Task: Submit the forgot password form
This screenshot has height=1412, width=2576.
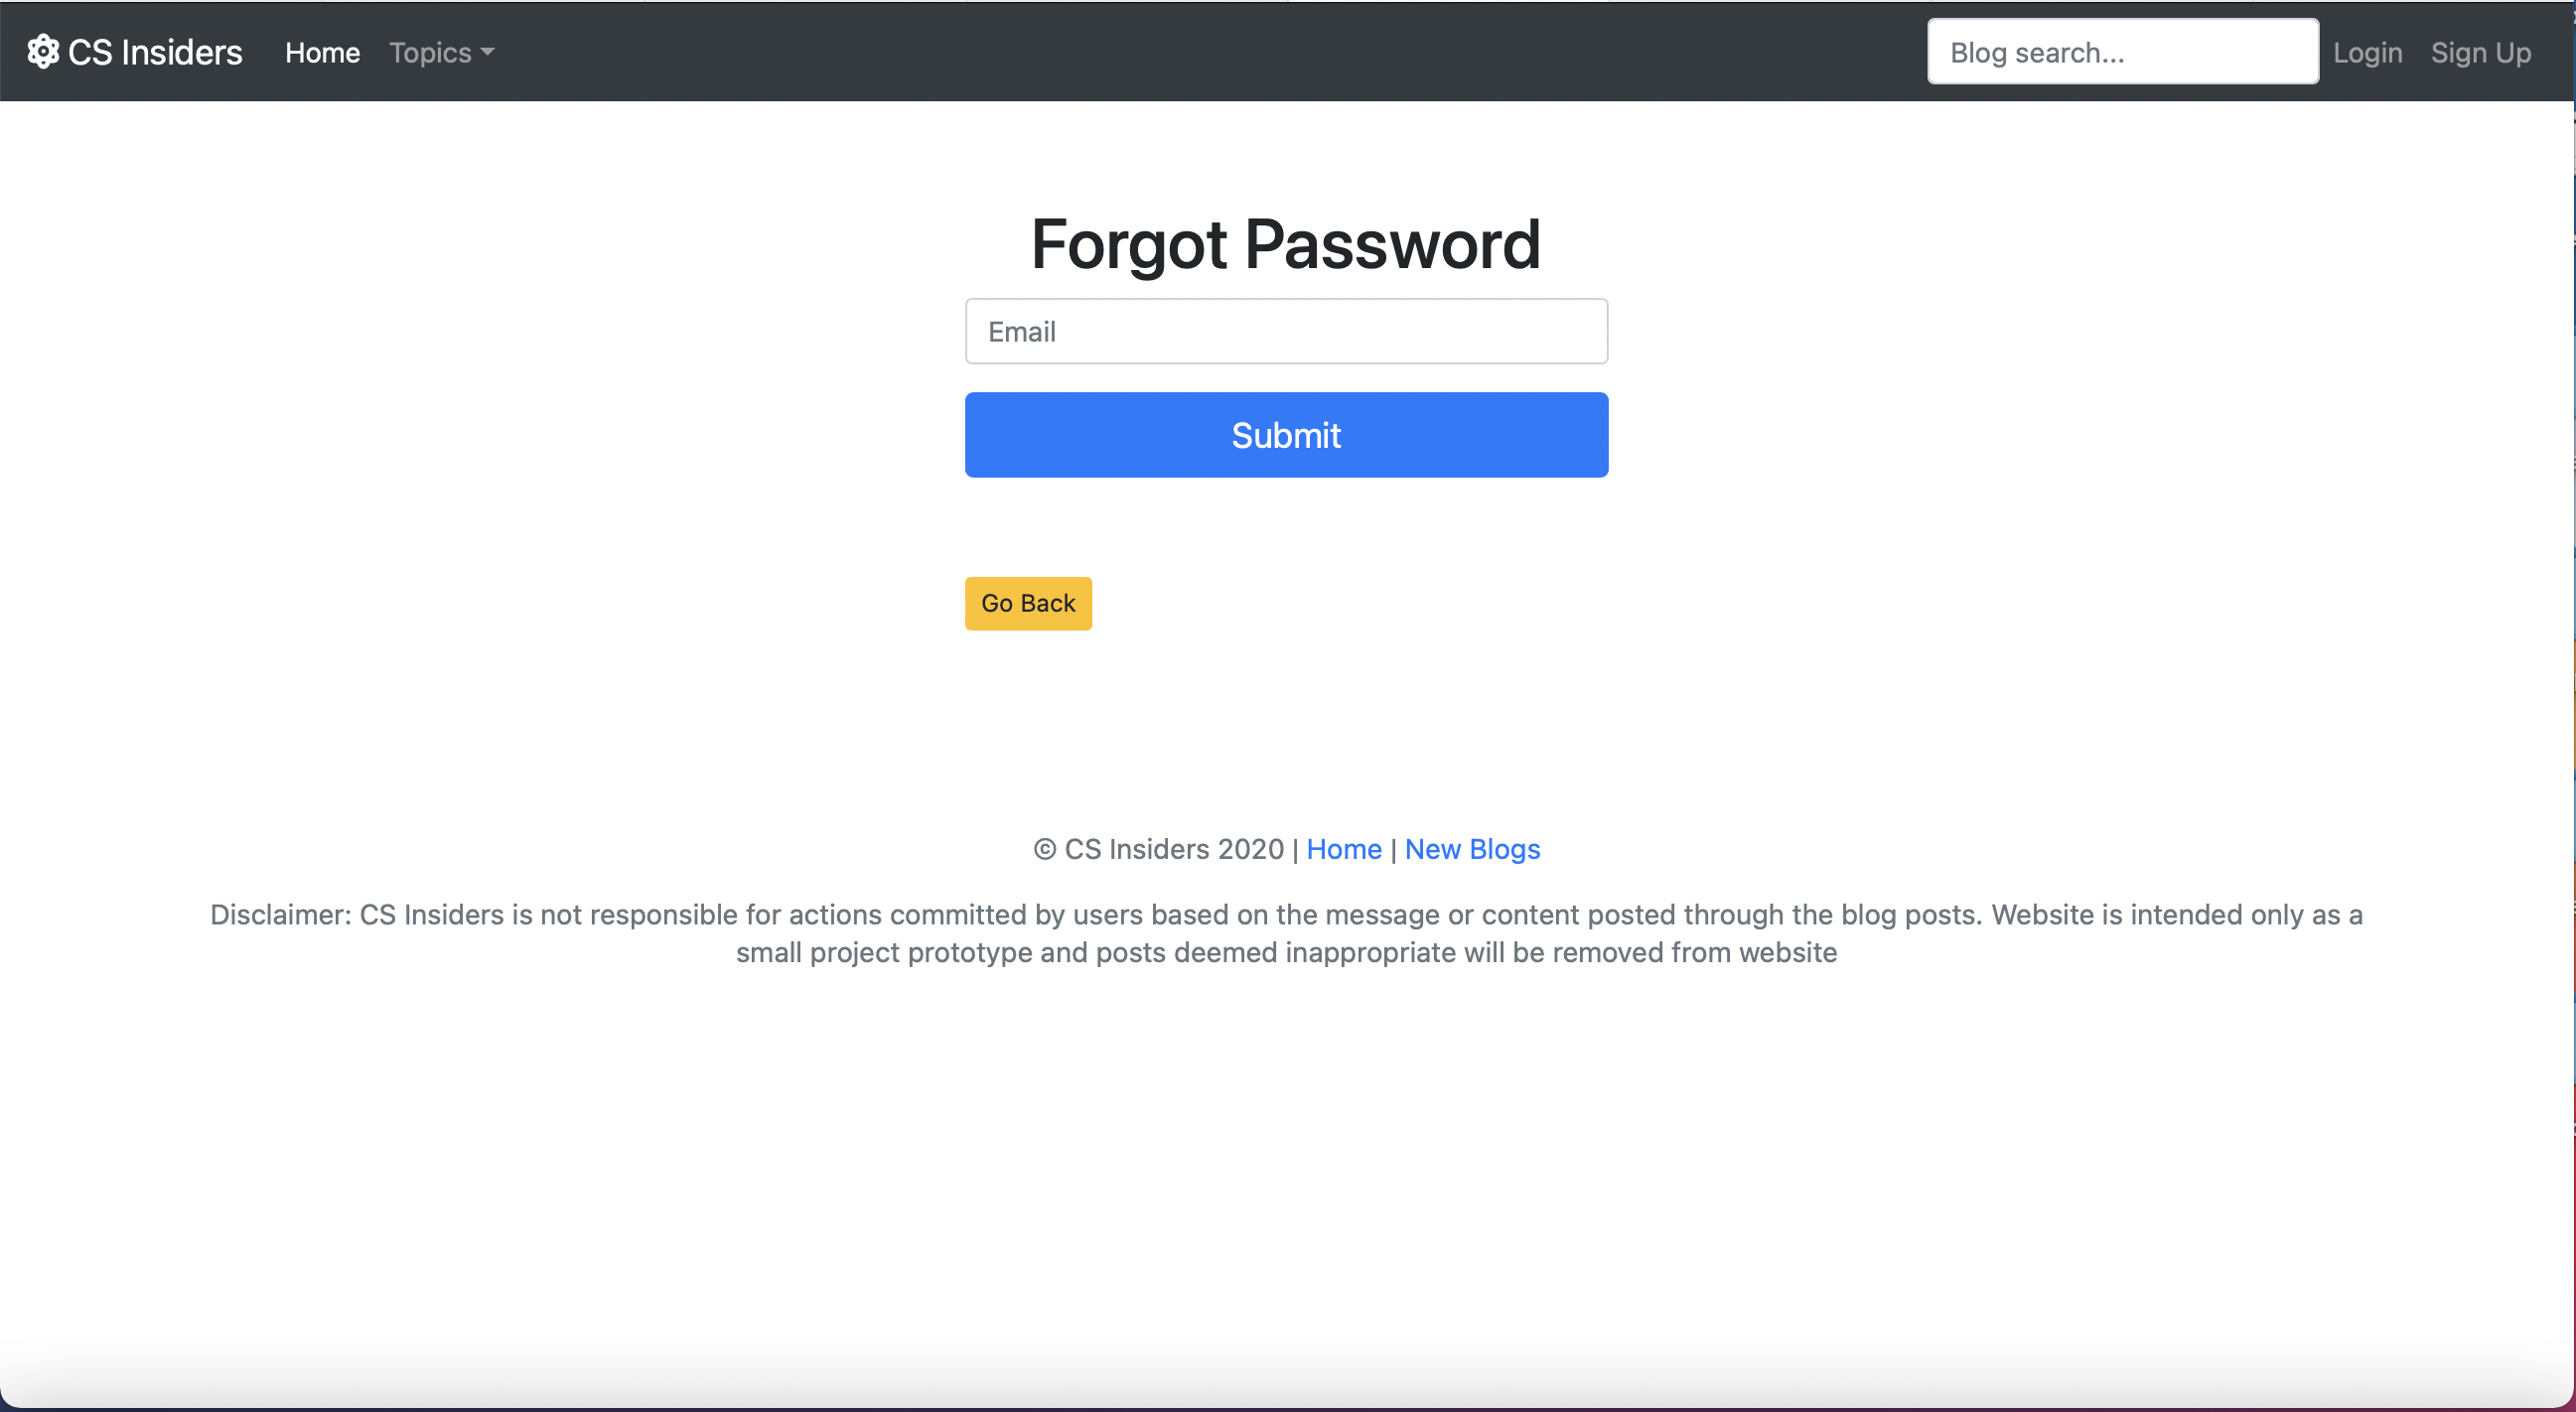Action: click(1286, 435)
